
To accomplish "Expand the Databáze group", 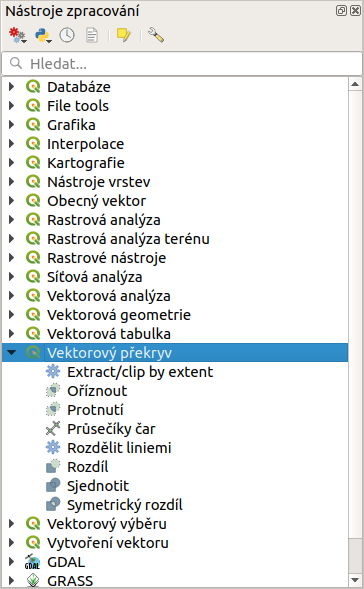I will pyautogui.click(x=12, y=87).
